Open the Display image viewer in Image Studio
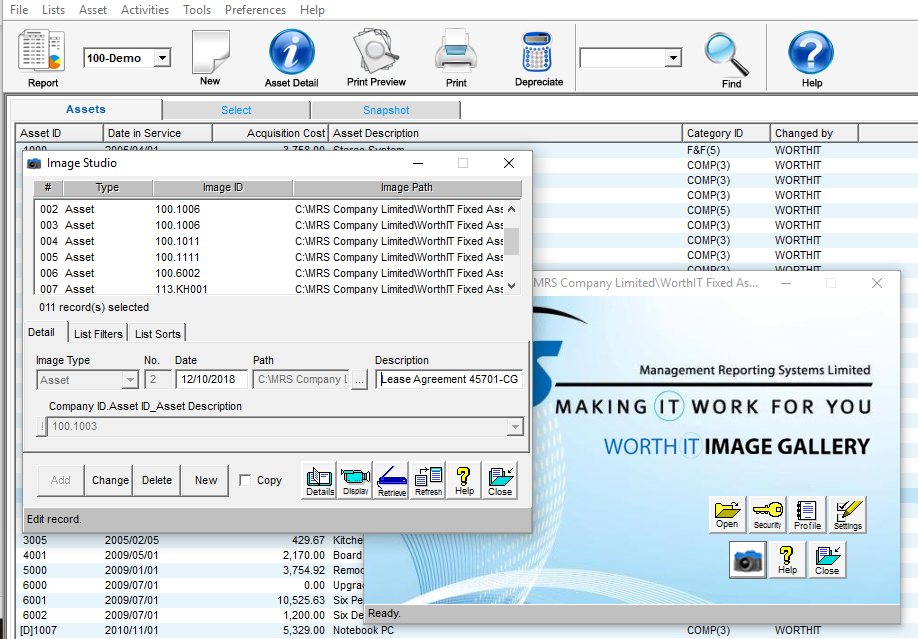Viewport: 918px width, 639px height. [355, 480]
